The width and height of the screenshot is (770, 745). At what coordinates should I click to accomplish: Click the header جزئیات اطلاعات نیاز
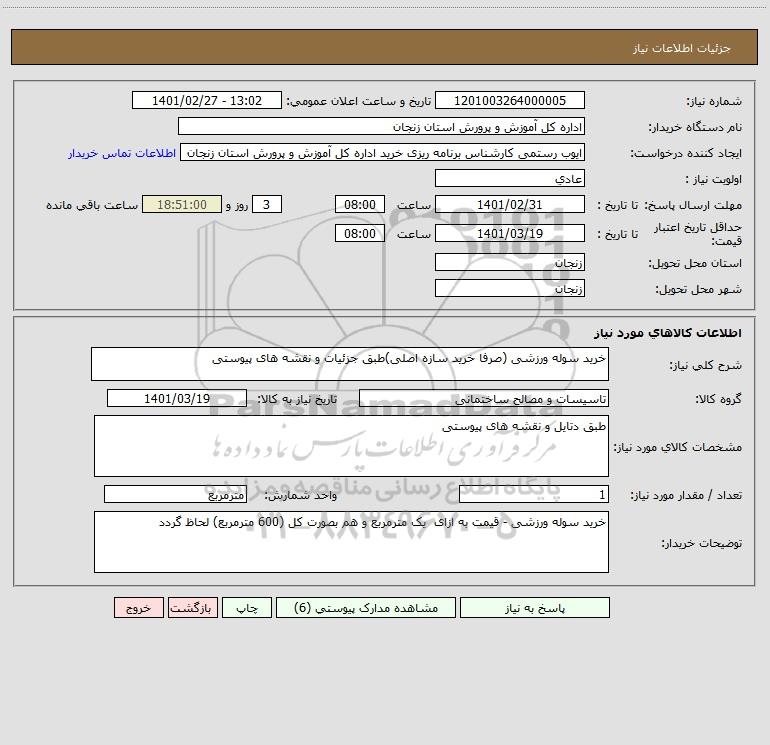coord(682,48)
